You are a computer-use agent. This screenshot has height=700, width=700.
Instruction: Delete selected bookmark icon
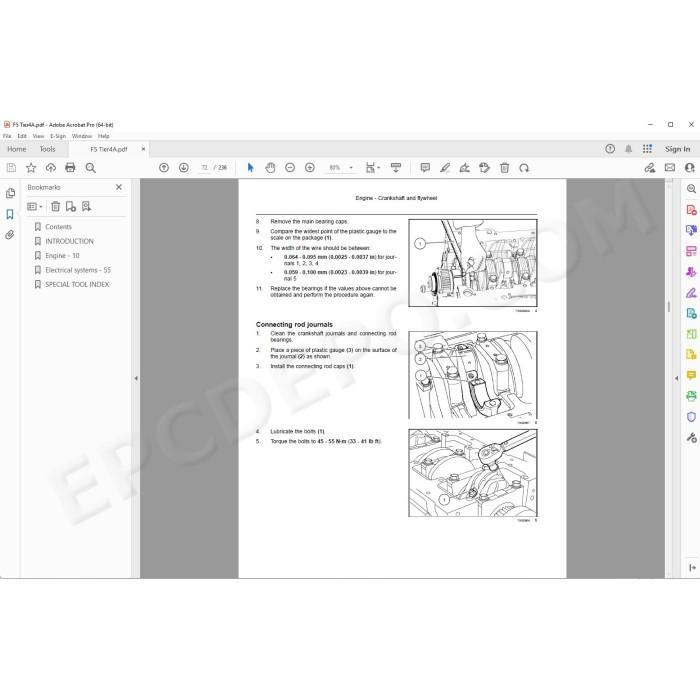point(55,206)
